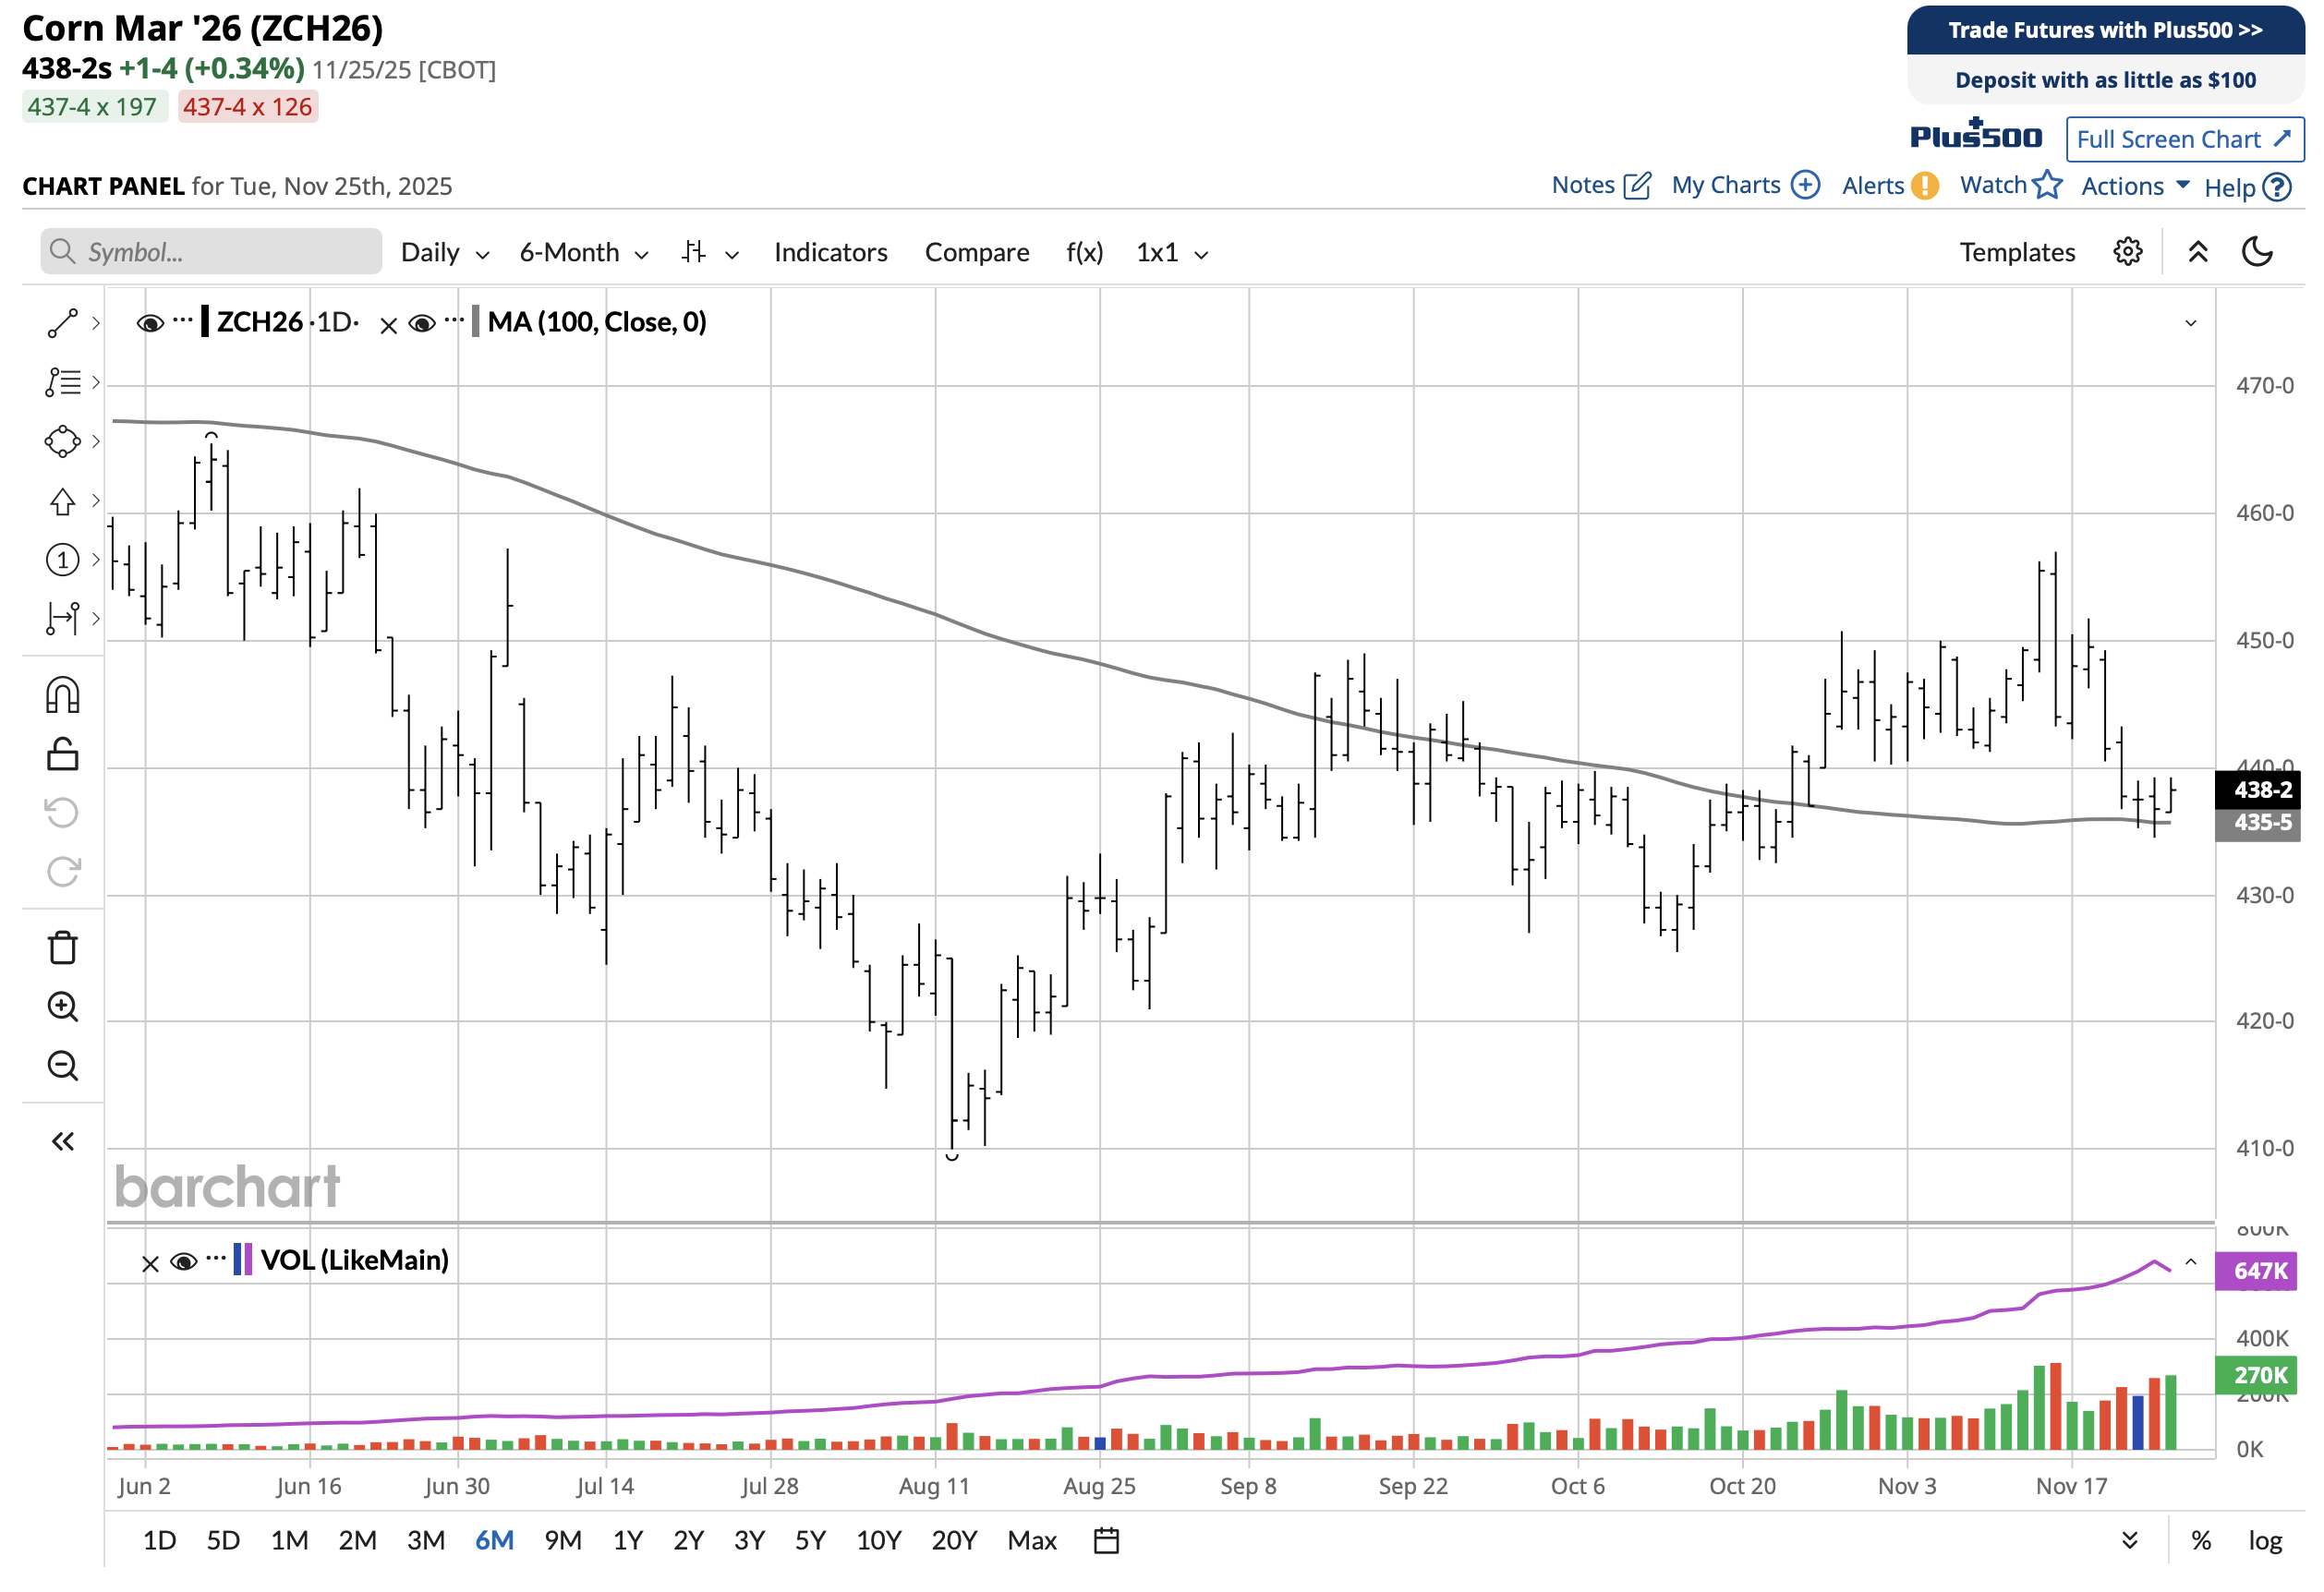Toggle the log scale option

point(2265,1541)
